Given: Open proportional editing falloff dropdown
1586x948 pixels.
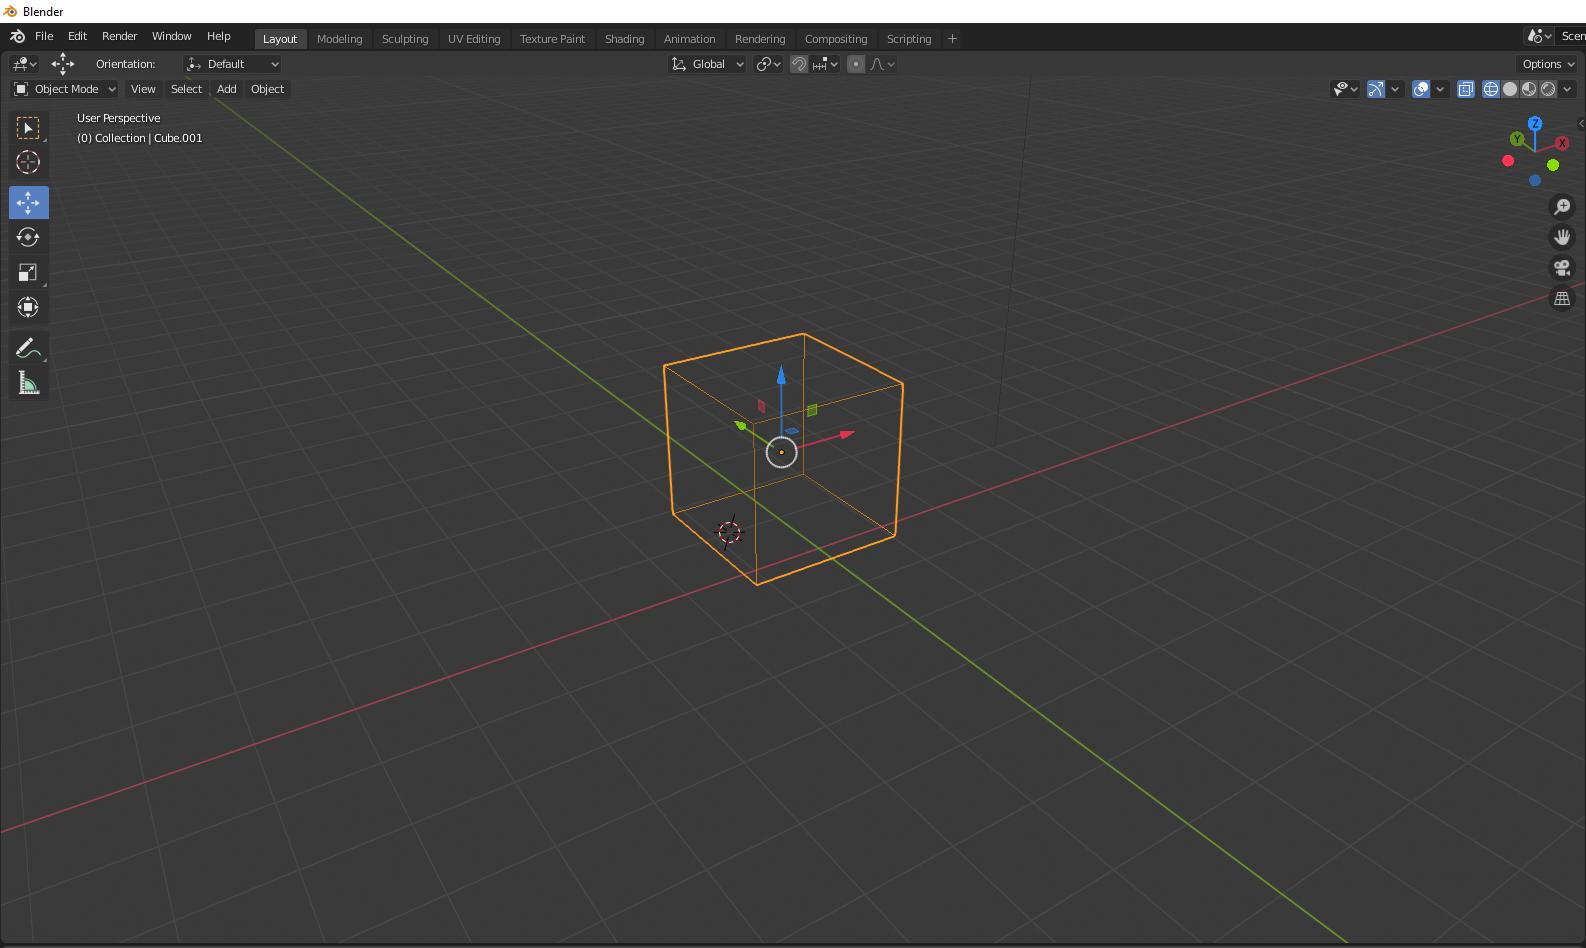Looking at the screenshot, I should (x=883, y=64).
